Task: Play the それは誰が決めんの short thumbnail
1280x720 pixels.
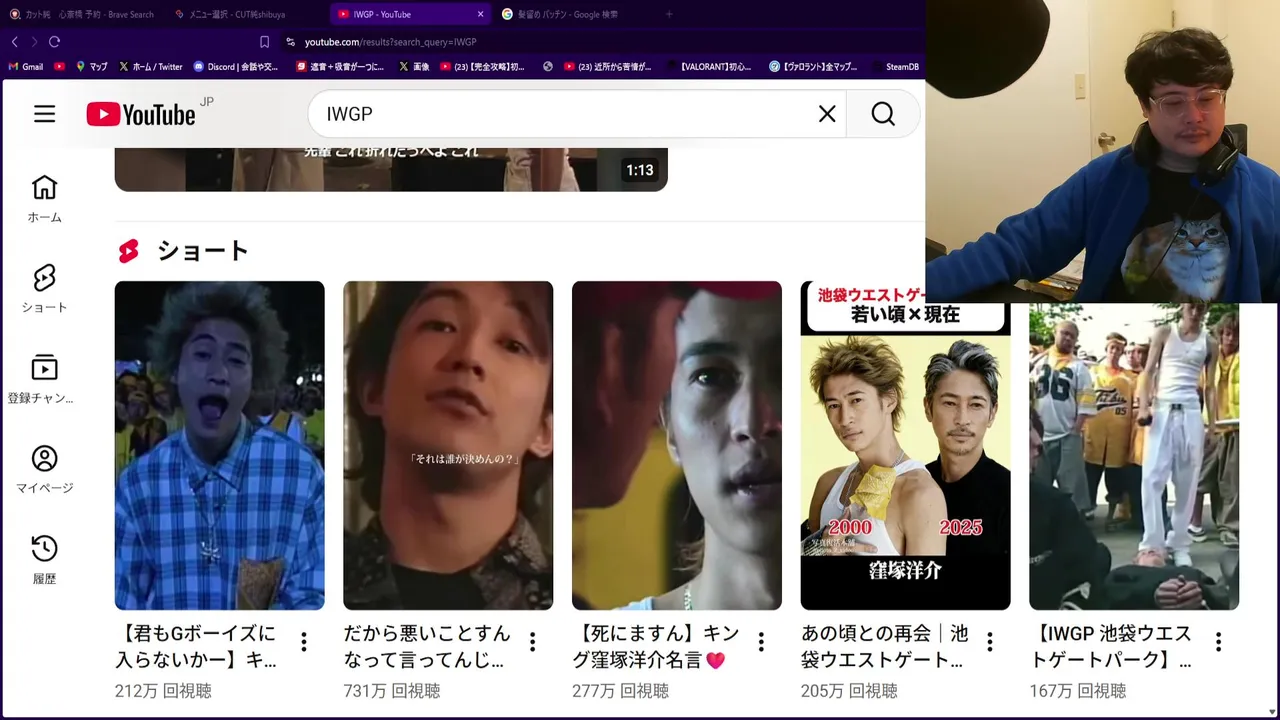Action: coord(448,445)
